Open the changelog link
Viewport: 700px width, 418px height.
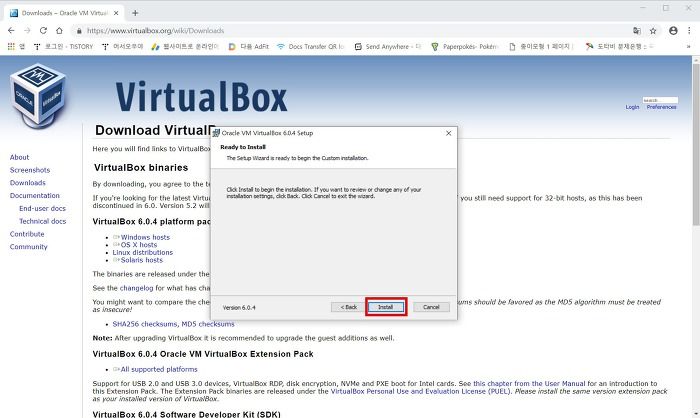[x=136, y=288]
